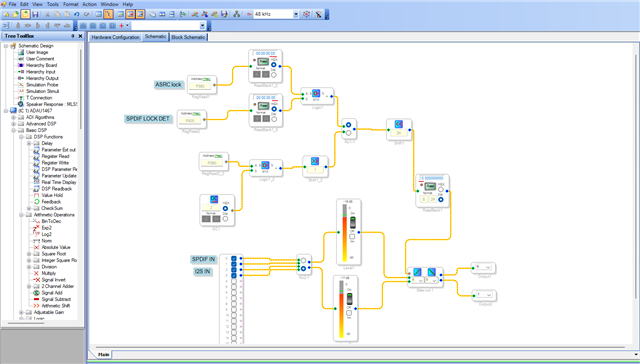Select Simulation Probe item in toolbox
This screenshot has width=640, height=364.
tap(42, 84)
